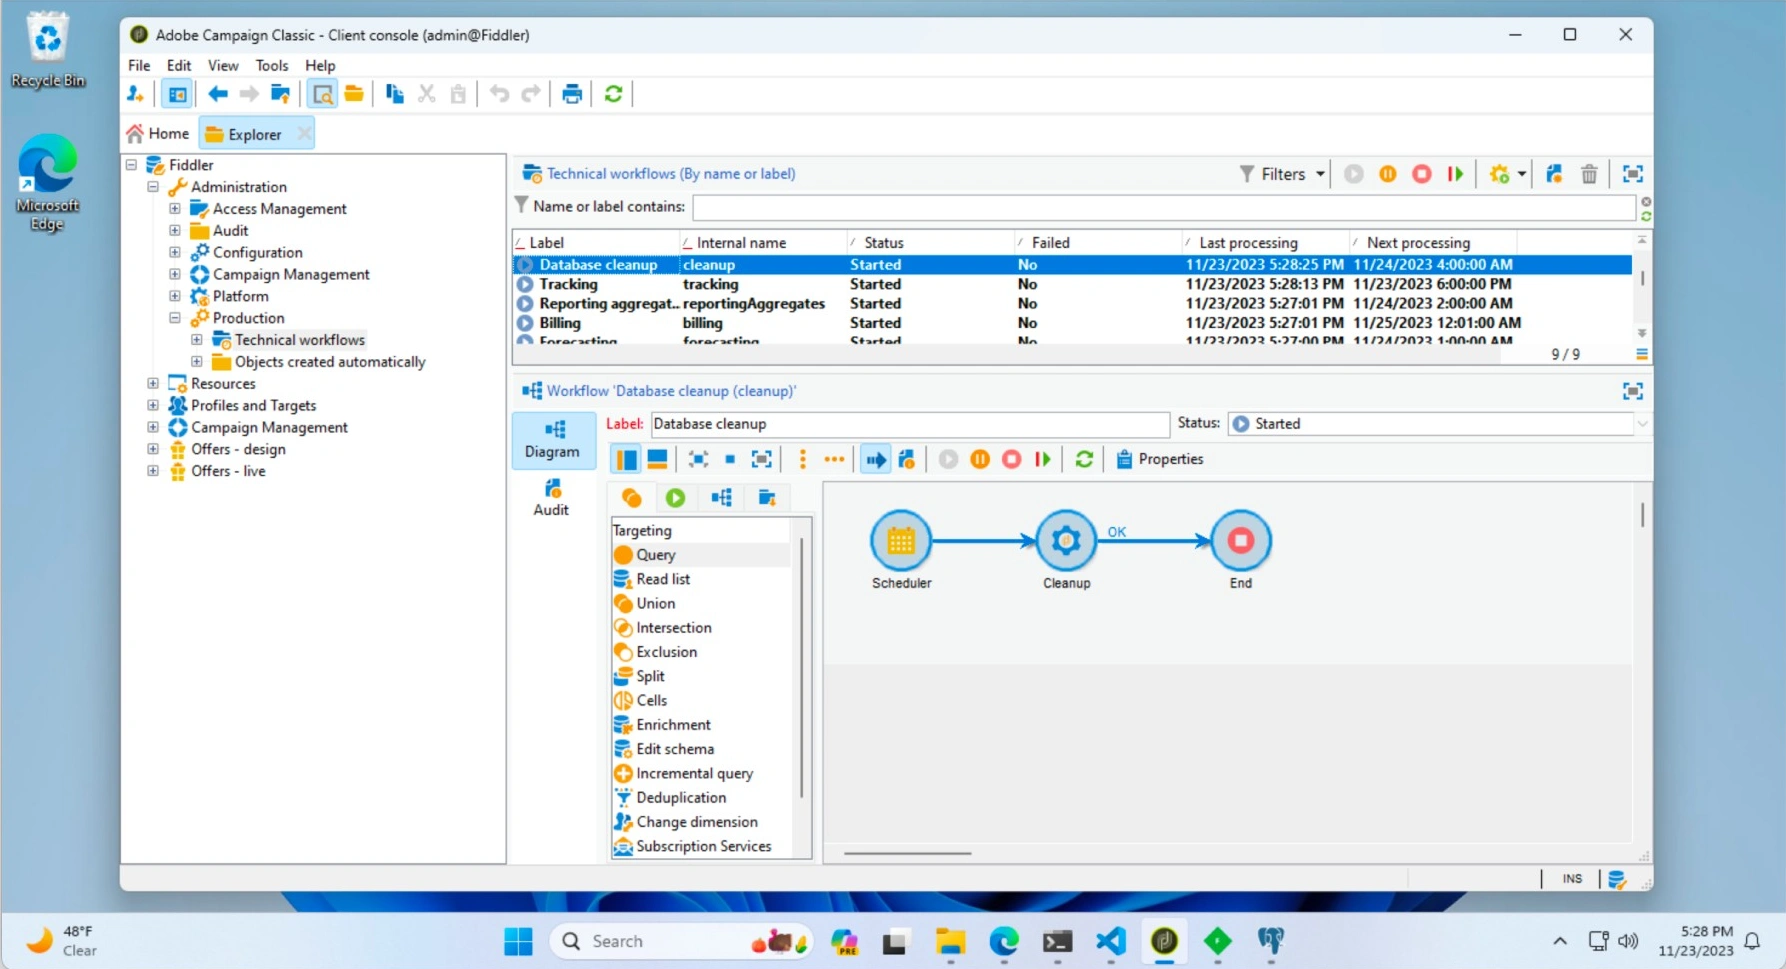The image size is (1786, 969).
Task: Refresh the workflow diagram
Action: [x=1083, y=459]
